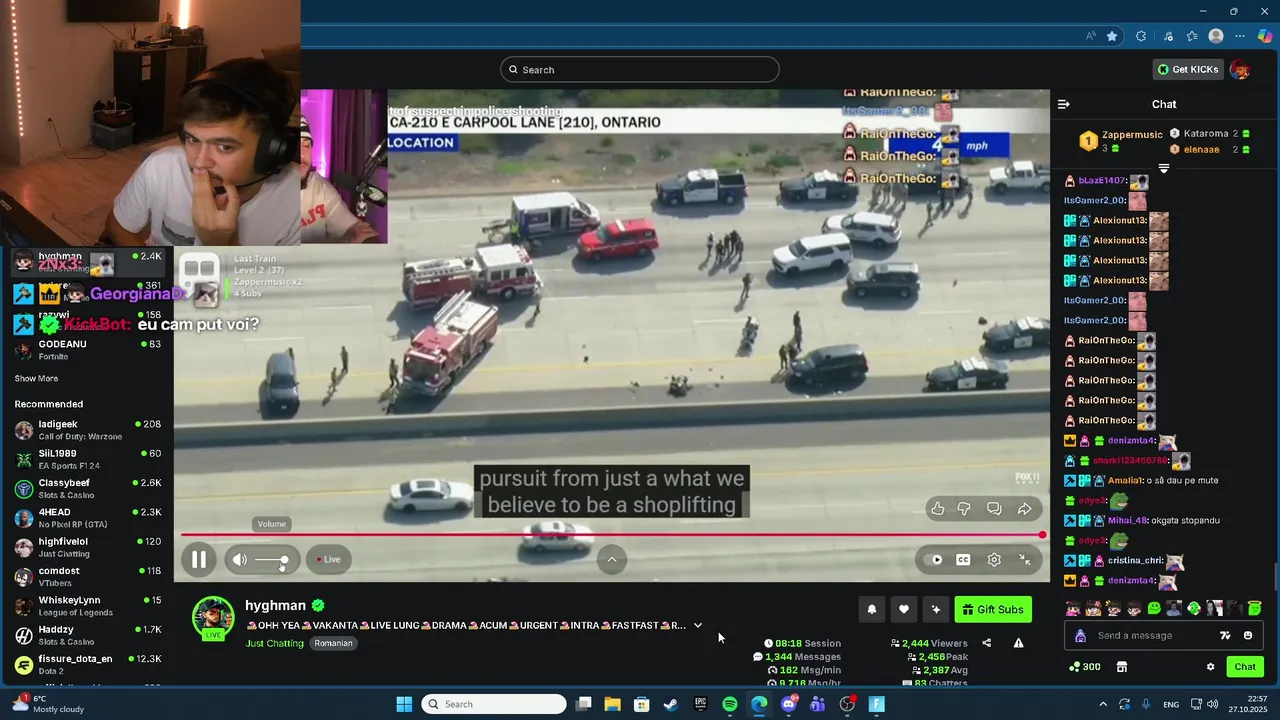
Task: Click the Gift Subs button
Action: (x=993, y=610)
